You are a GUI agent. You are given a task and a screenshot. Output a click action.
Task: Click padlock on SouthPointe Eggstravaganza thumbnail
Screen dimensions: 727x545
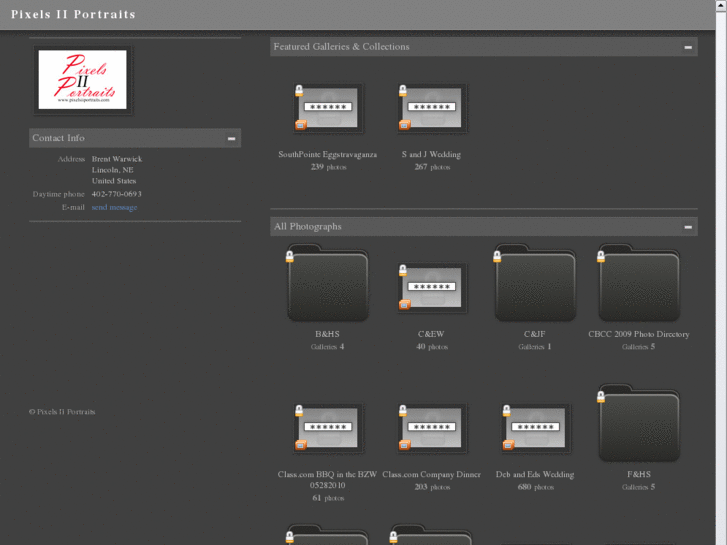299,90
